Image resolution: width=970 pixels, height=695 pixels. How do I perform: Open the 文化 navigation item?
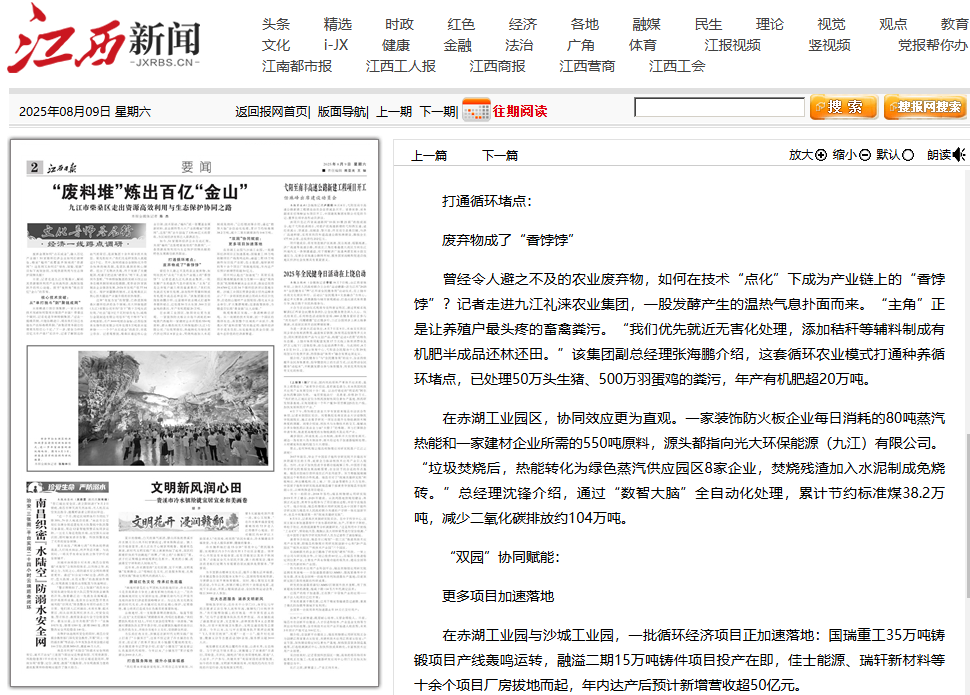[276, 45]
